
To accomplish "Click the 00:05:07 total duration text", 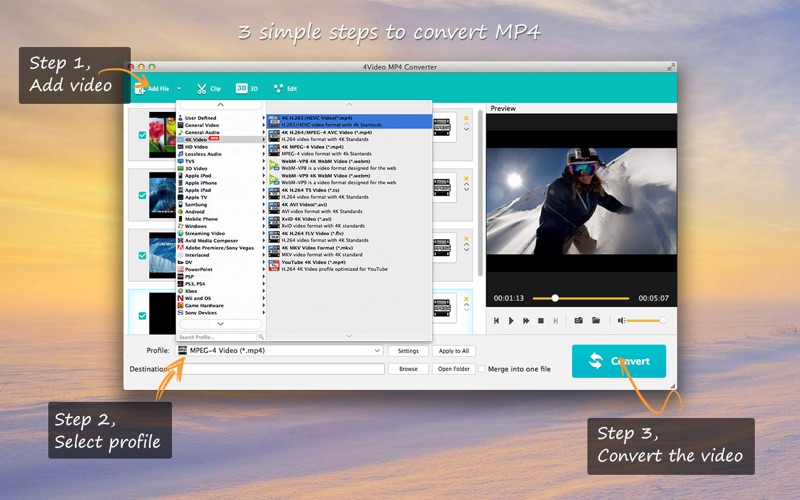I will pos(654,298).
